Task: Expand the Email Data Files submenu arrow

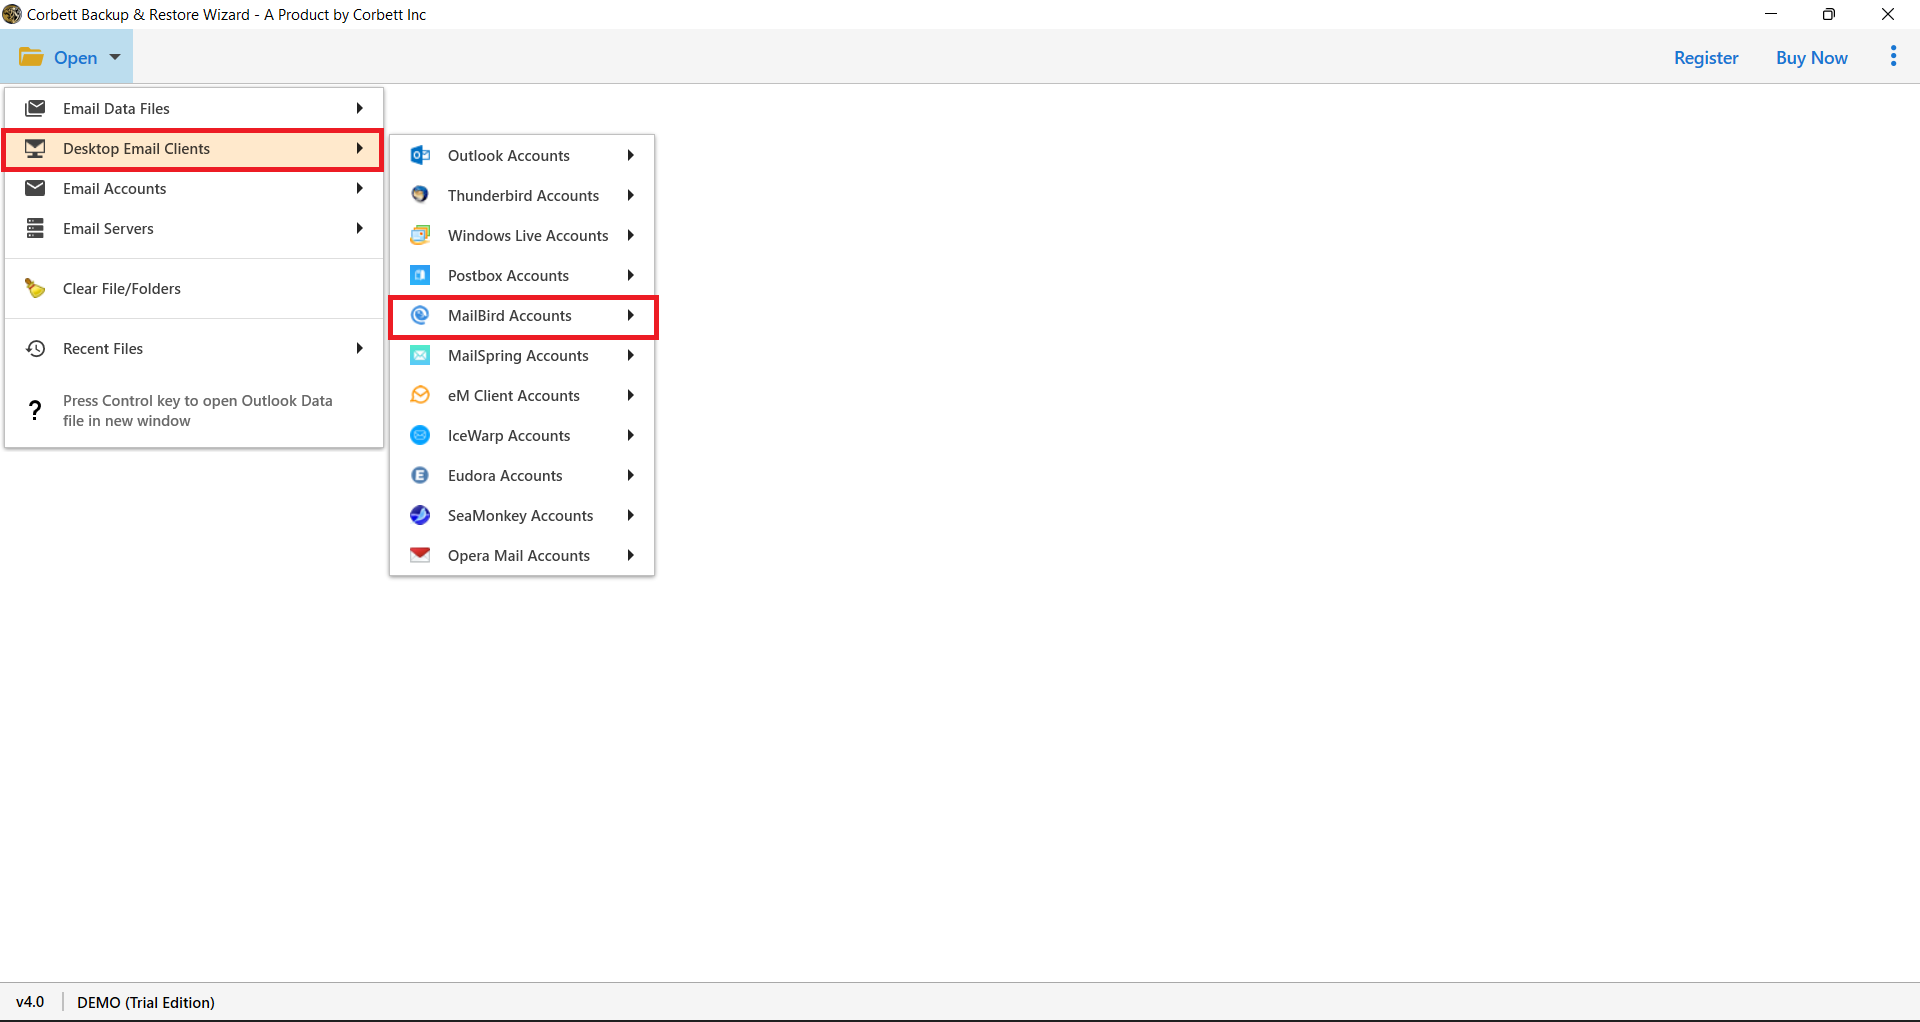Action: (359, 108)
